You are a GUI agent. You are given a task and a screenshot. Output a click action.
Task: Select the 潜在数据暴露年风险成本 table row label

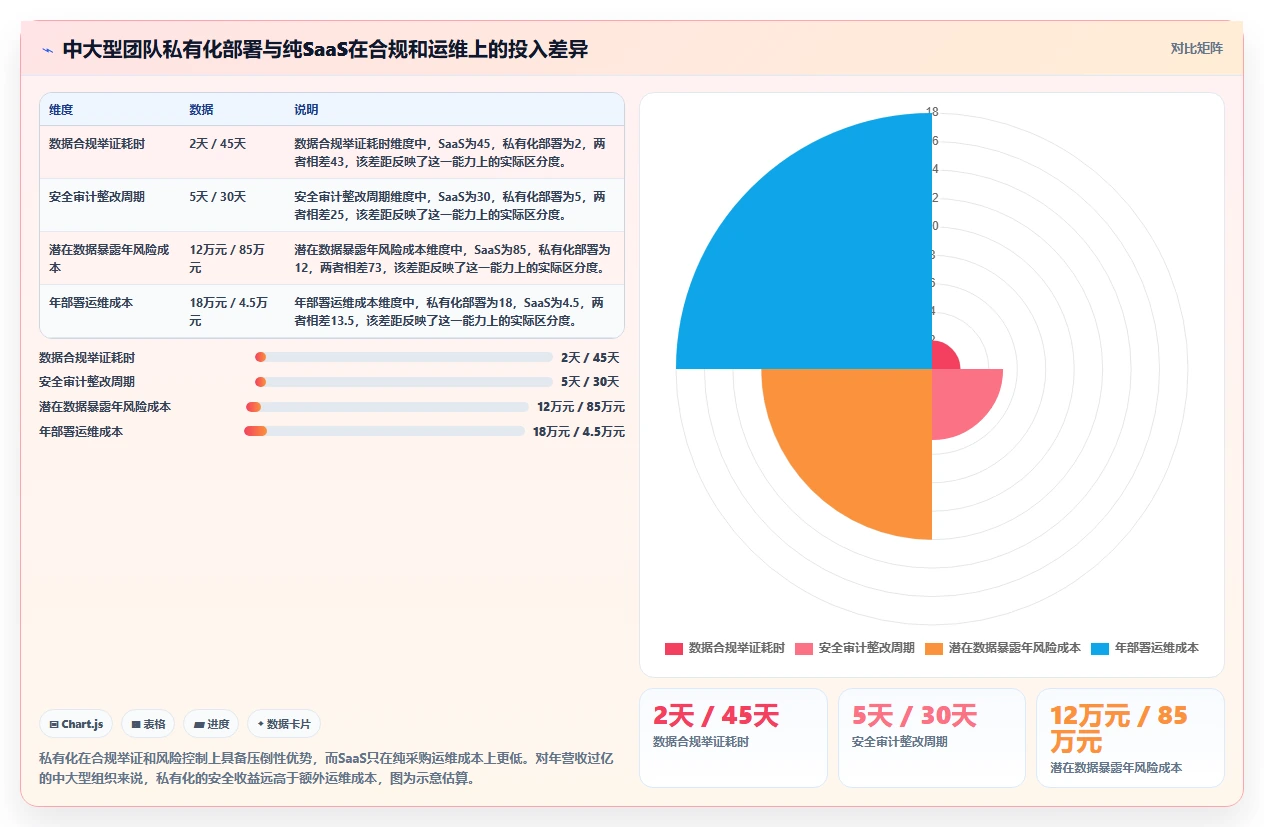109,259
